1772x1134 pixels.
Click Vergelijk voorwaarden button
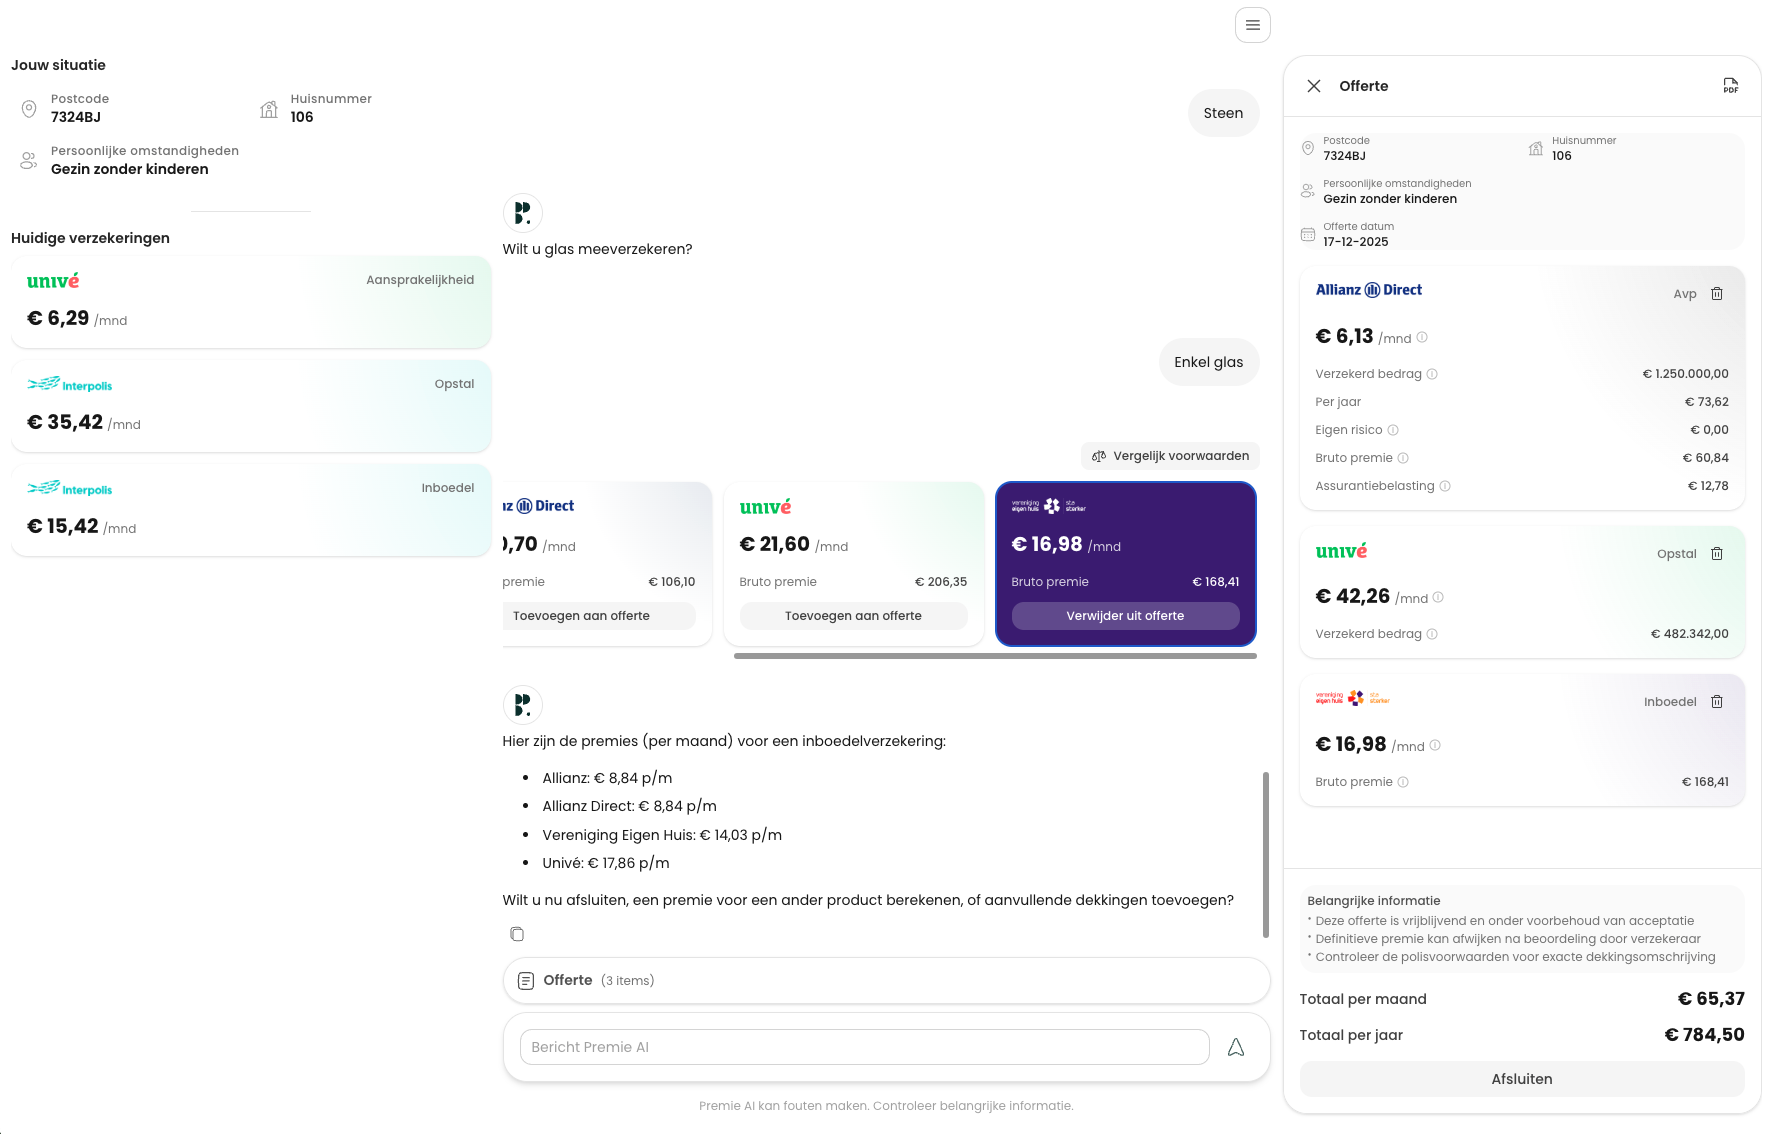coord(1170,456)
